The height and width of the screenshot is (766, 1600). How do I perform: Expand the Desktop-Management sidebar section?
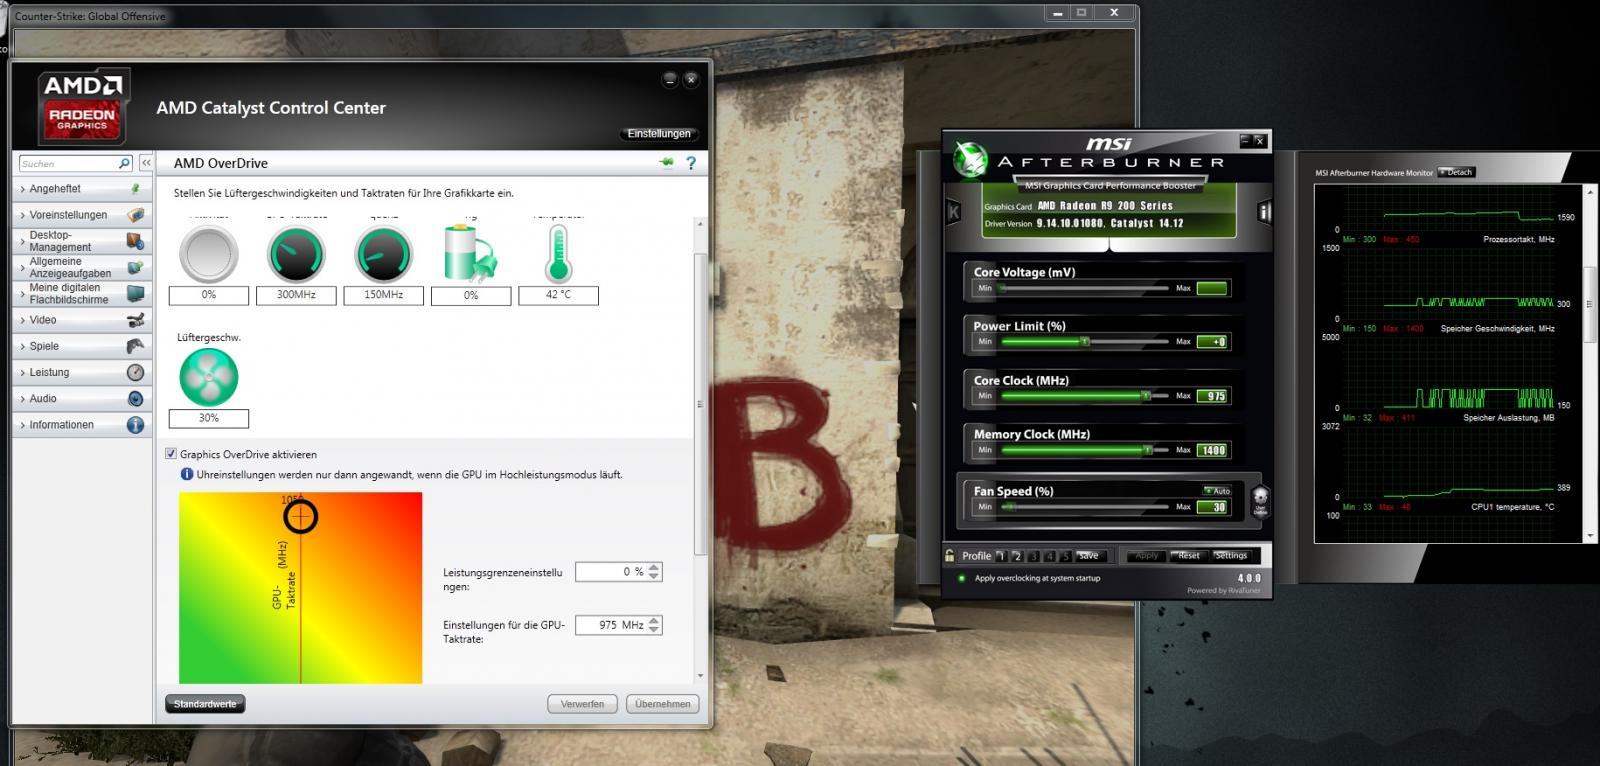[x=84, y=241]
